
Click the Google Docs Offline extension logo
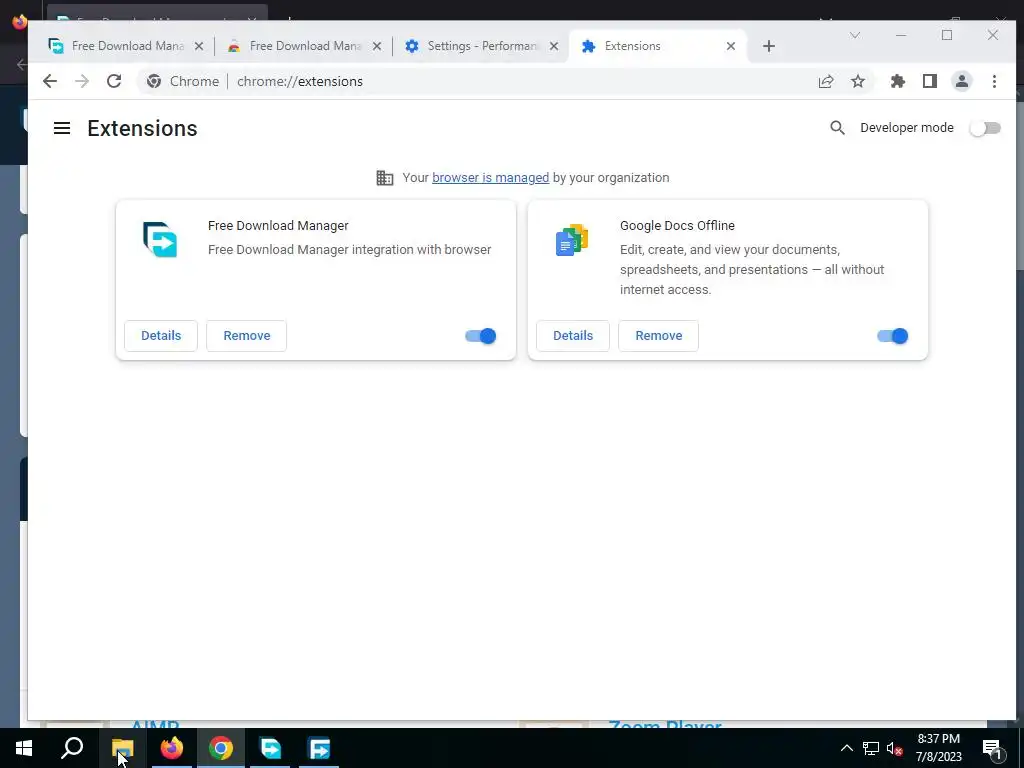tap(572, 240)
